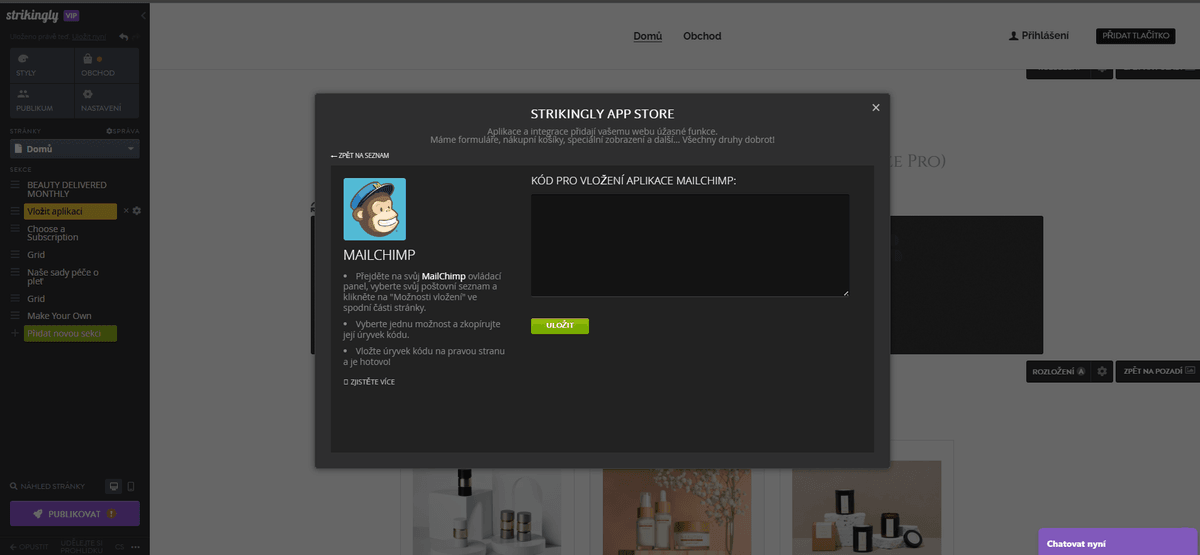Open the 'Zjistěte více' link
Screen dimensions: 1200x555
pos(369,382)
